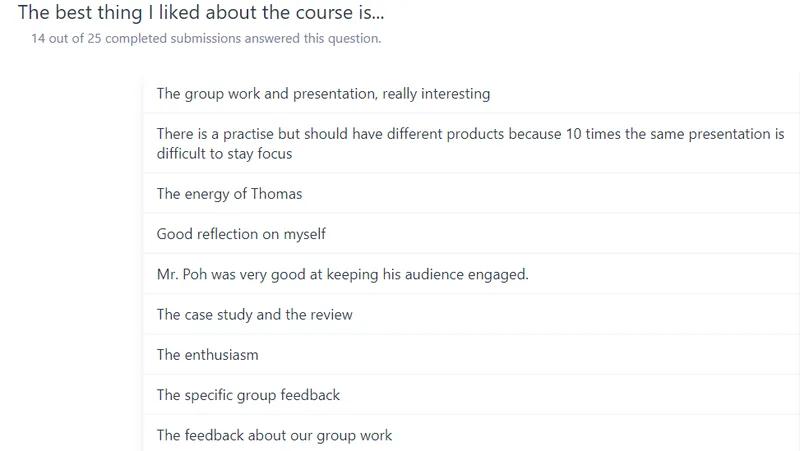Click the response mentioning Mr. Poh
The image size is (800, 451).
pos(471,274)
